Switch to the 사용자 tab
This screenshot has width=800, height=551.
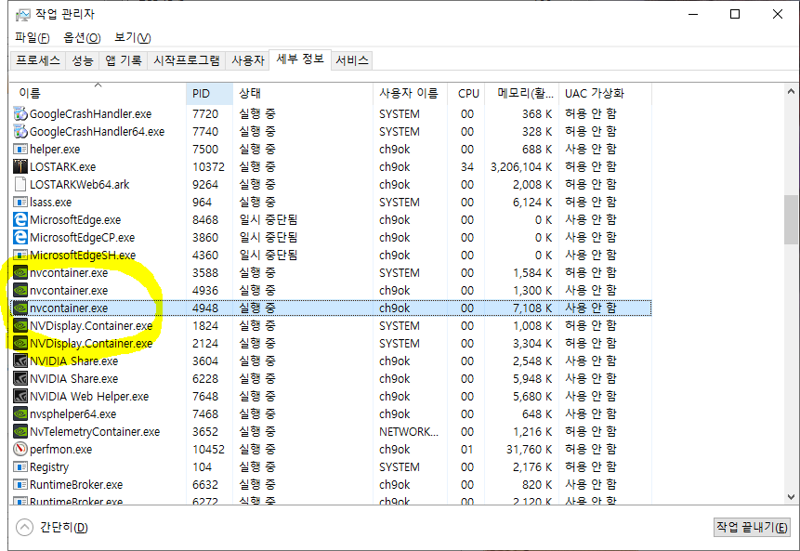pyautogui.click(x=247, y=61)
